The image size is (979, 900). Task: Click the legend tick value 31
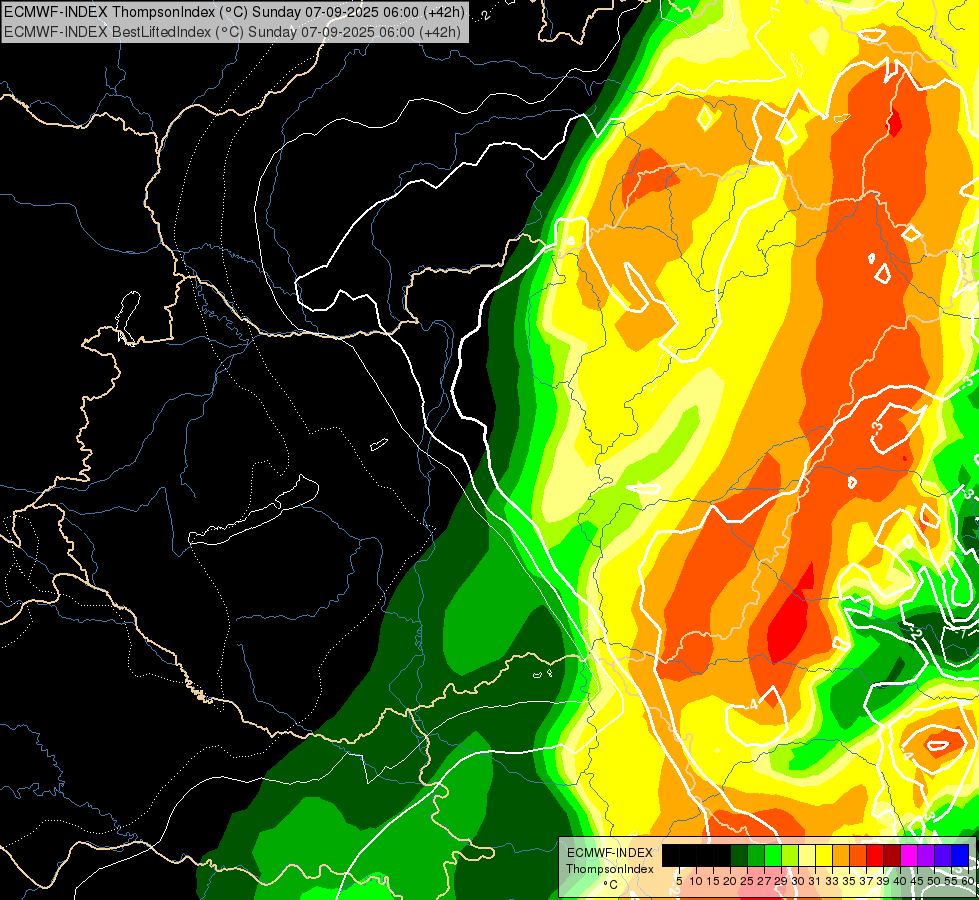point(815,881)
